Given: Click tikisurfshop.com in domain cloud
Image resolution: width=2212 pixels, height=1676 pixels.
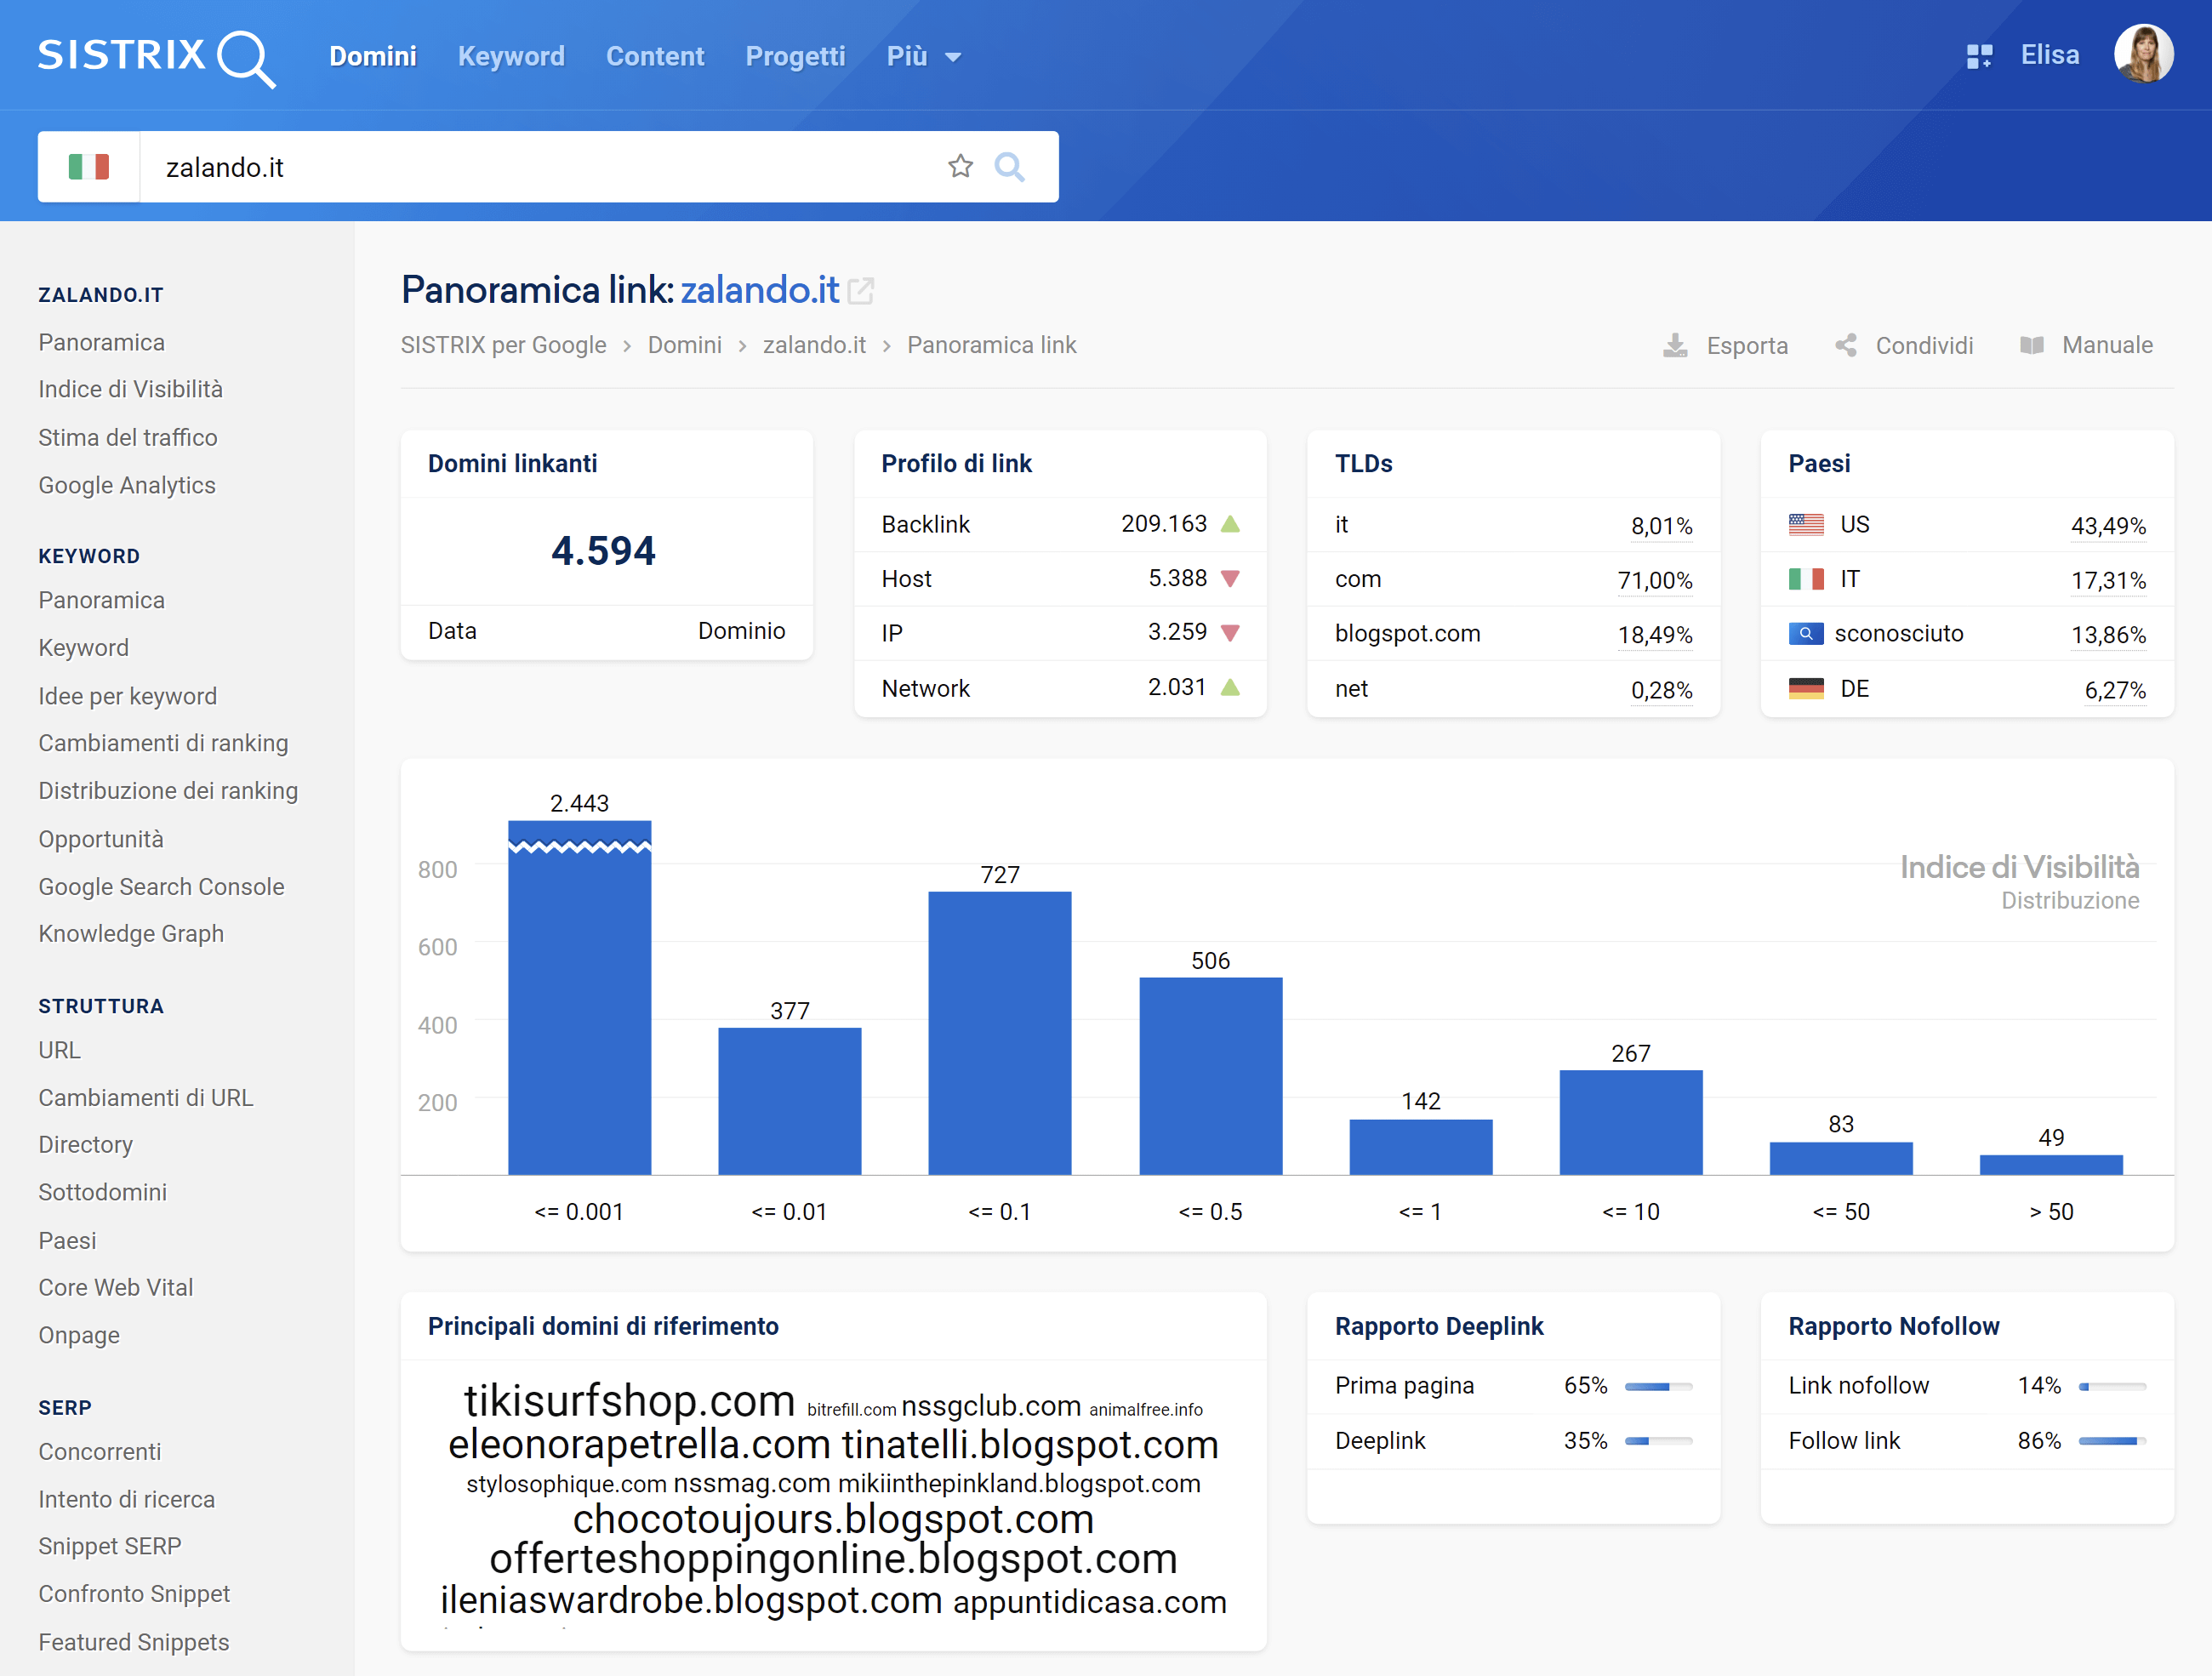Looking at the screenshot, I should pos(629,1400).
